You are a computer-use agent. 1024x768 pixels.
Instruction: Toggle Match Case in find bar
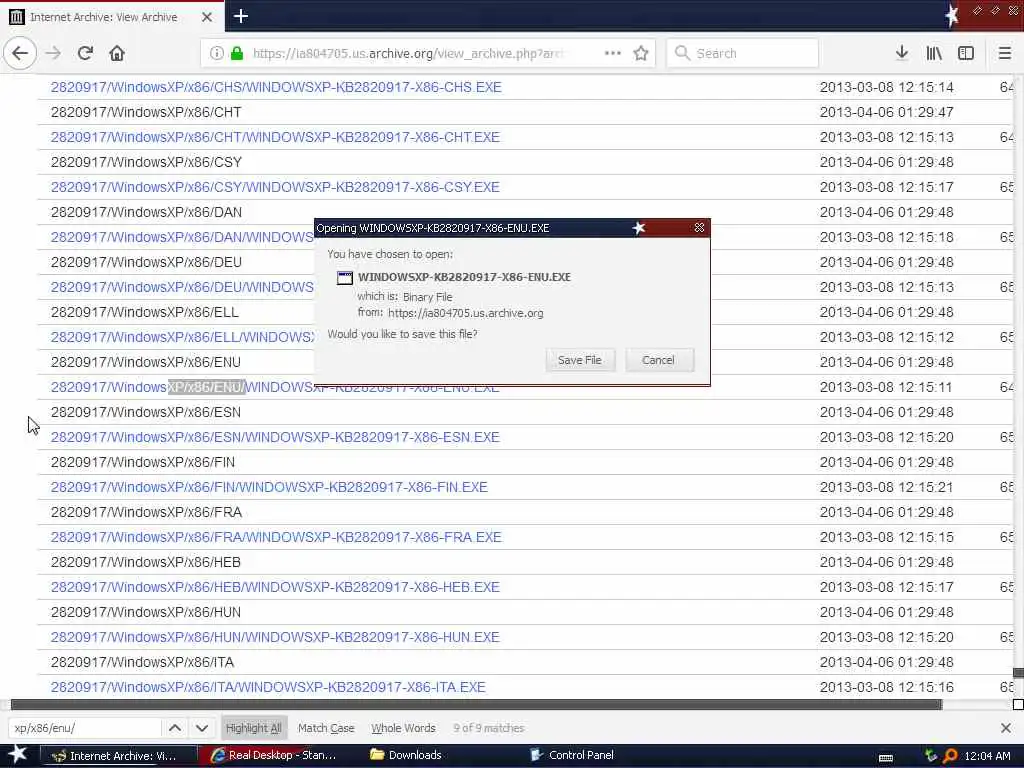click(326, 728)
